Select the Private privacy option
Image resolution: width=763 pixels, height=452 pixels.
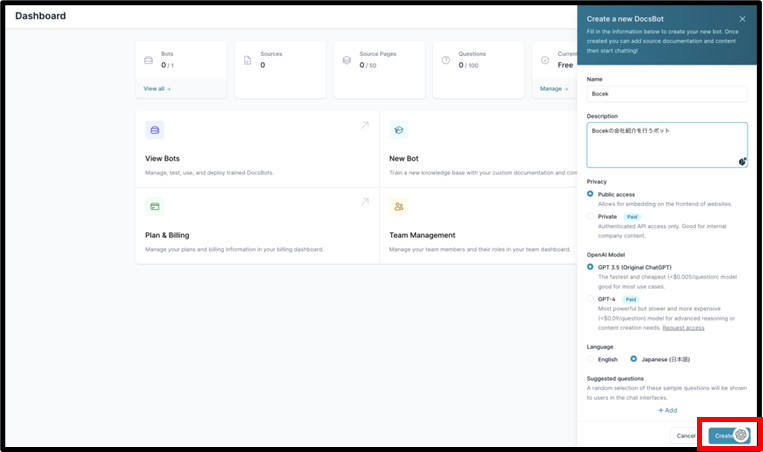pyautogui.click(x=590, y=216)
